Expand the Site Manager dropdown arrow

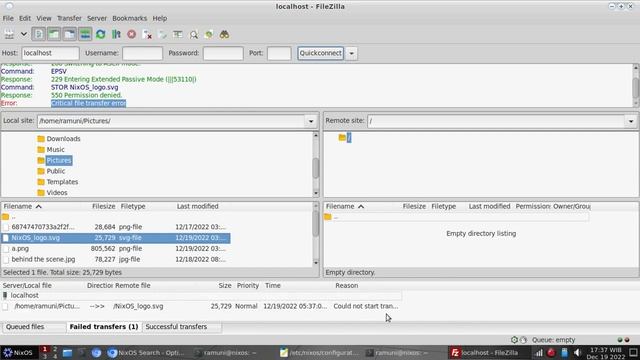point(24,34)
